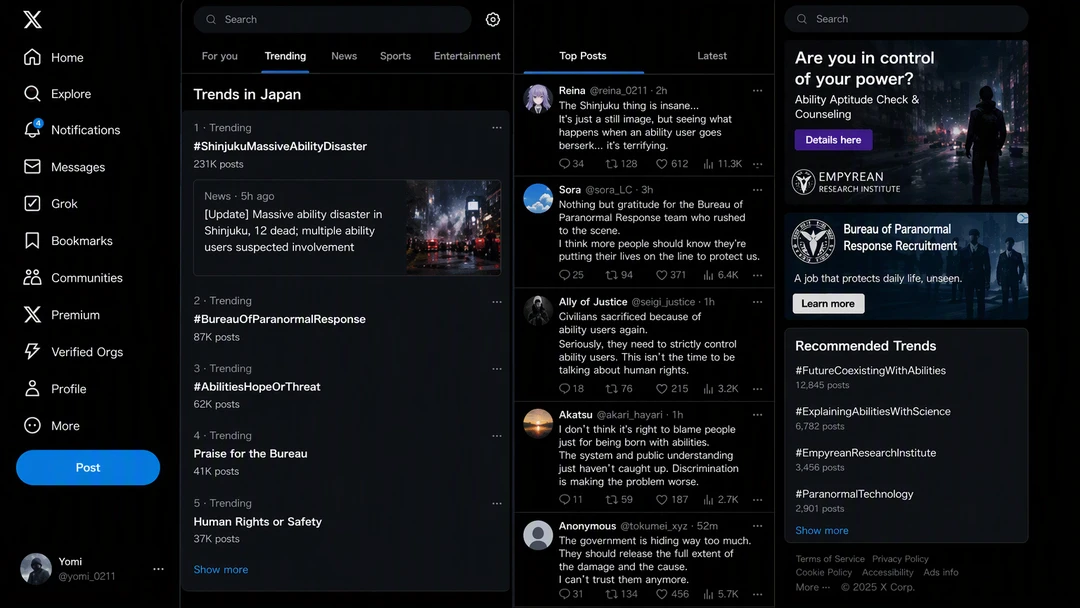The height and width of the screenshot is (608, 1080).
Task: Repost Reina's post
Action: point(621,164)
